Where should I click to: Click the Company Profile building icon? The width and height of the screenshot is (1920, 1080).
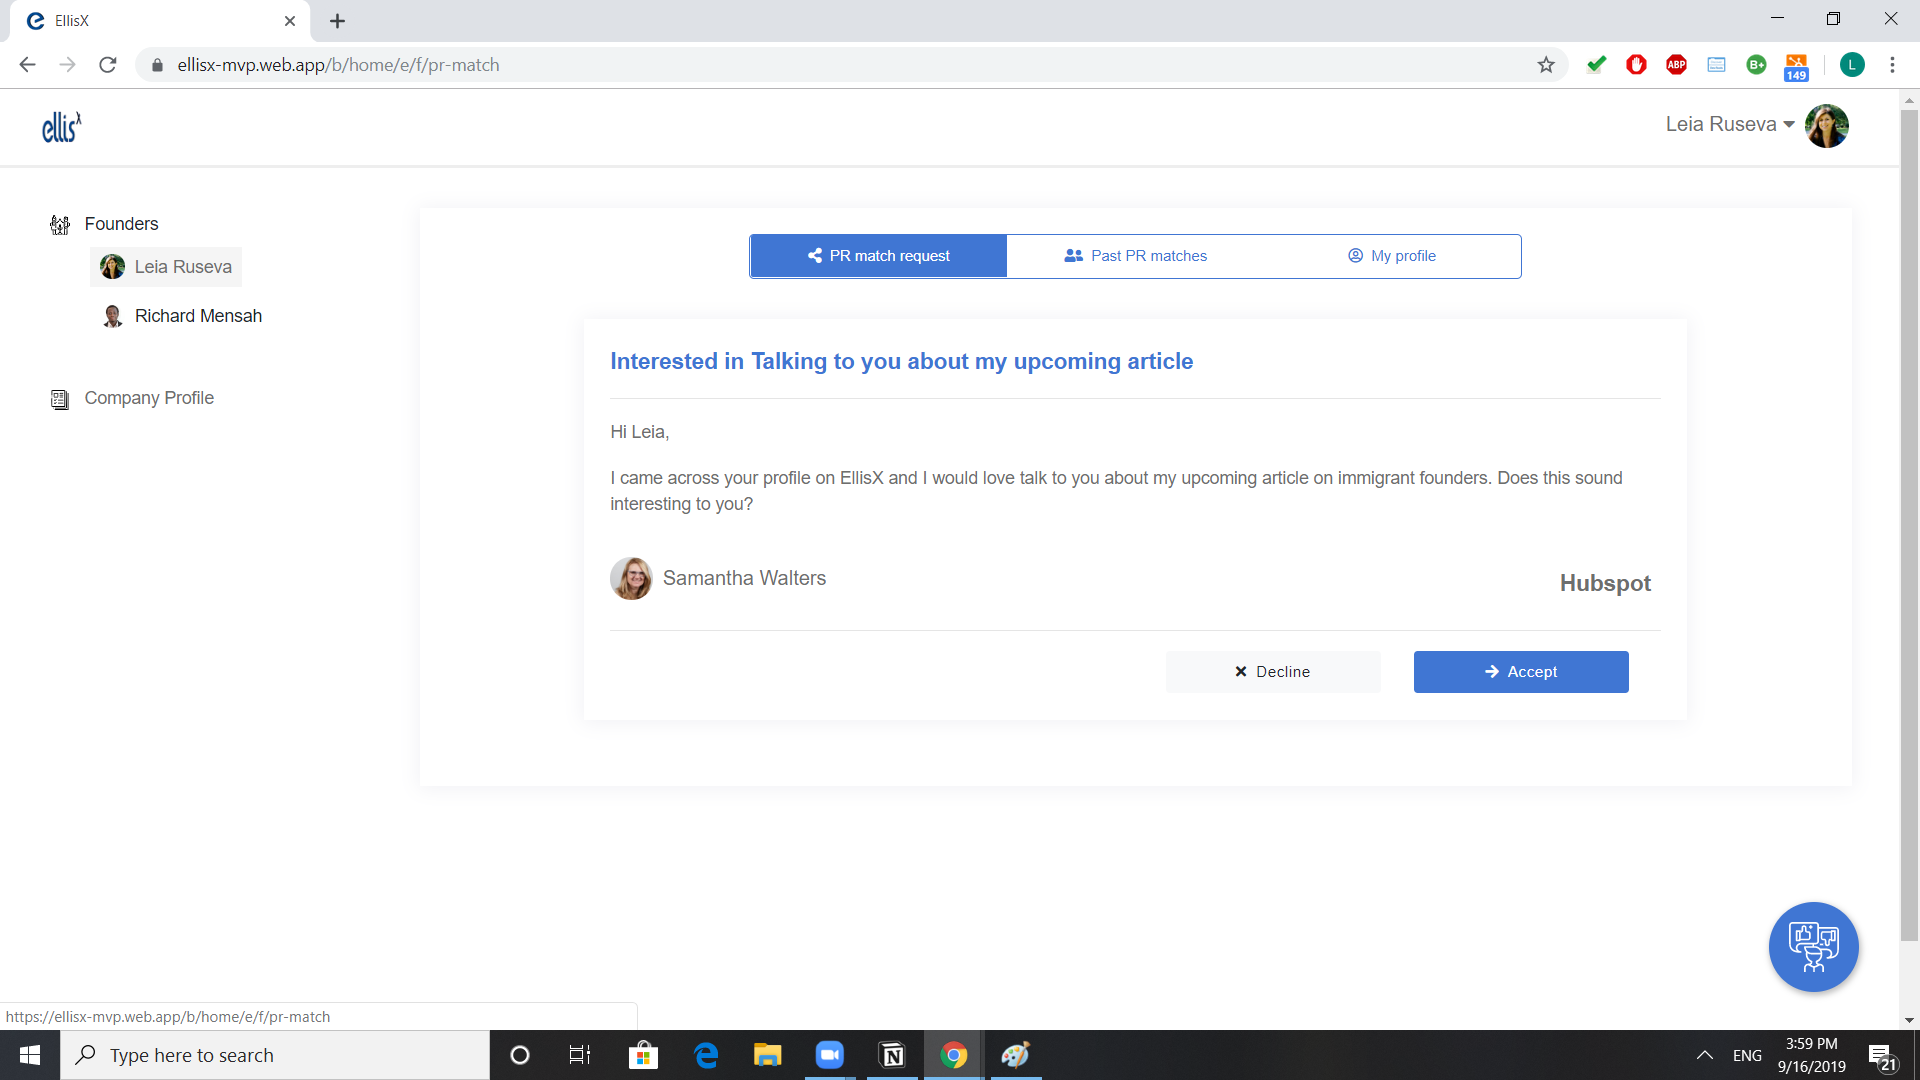point(60,399)
